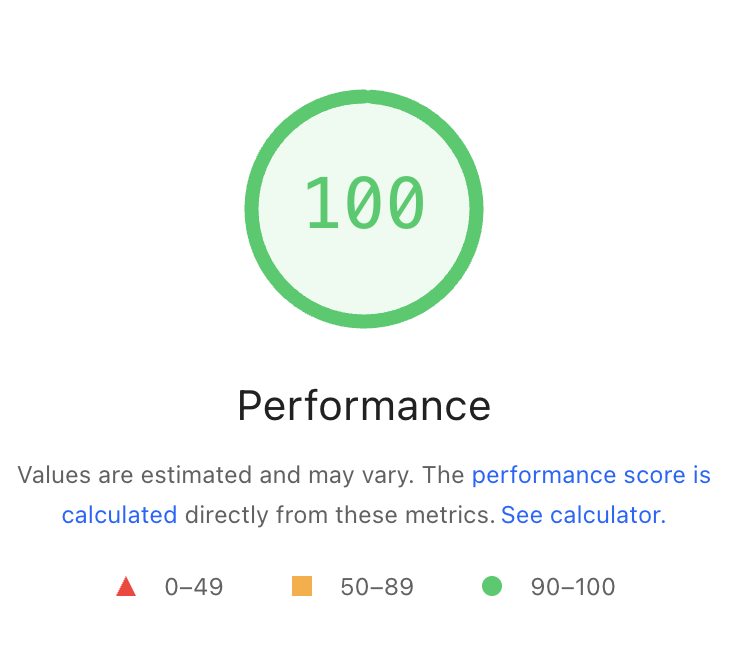Image resolution: width=732 pixels, height=652 pixels.
Task: Click the seam notch atop the gauge ring
Action: pos(367,95)
